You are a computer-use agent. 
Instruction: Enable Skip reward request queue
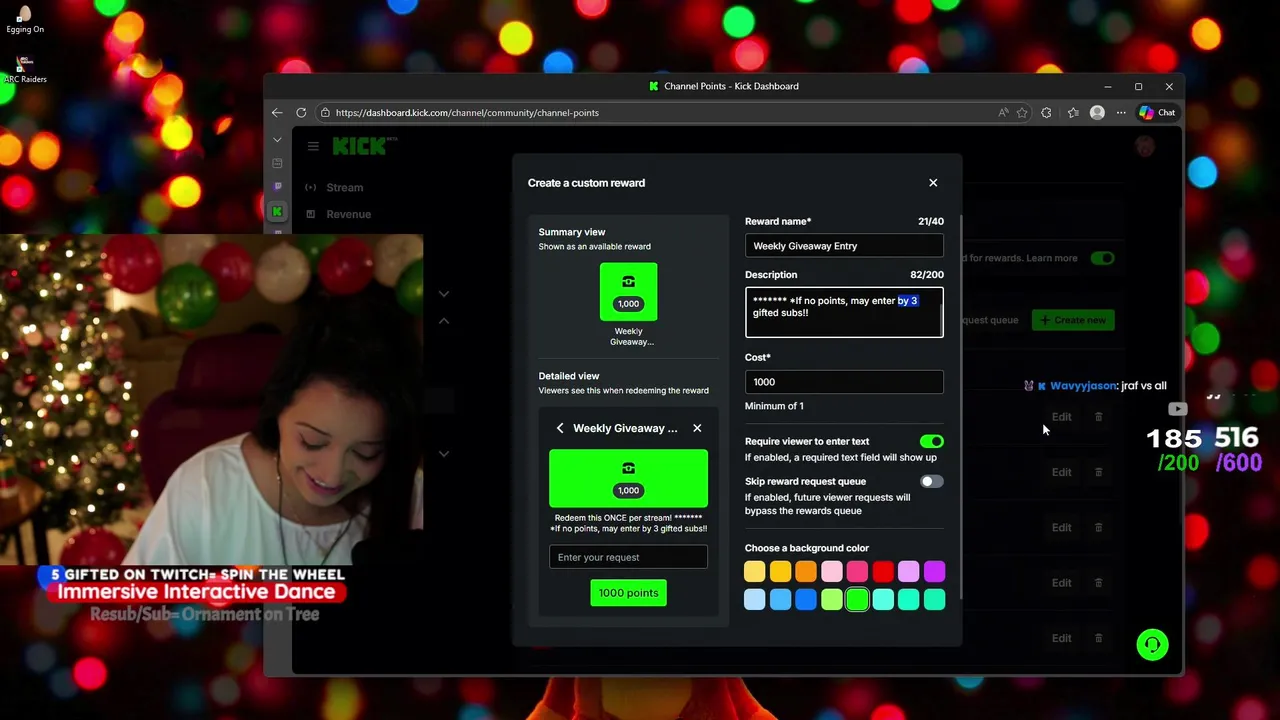(931, 481)
